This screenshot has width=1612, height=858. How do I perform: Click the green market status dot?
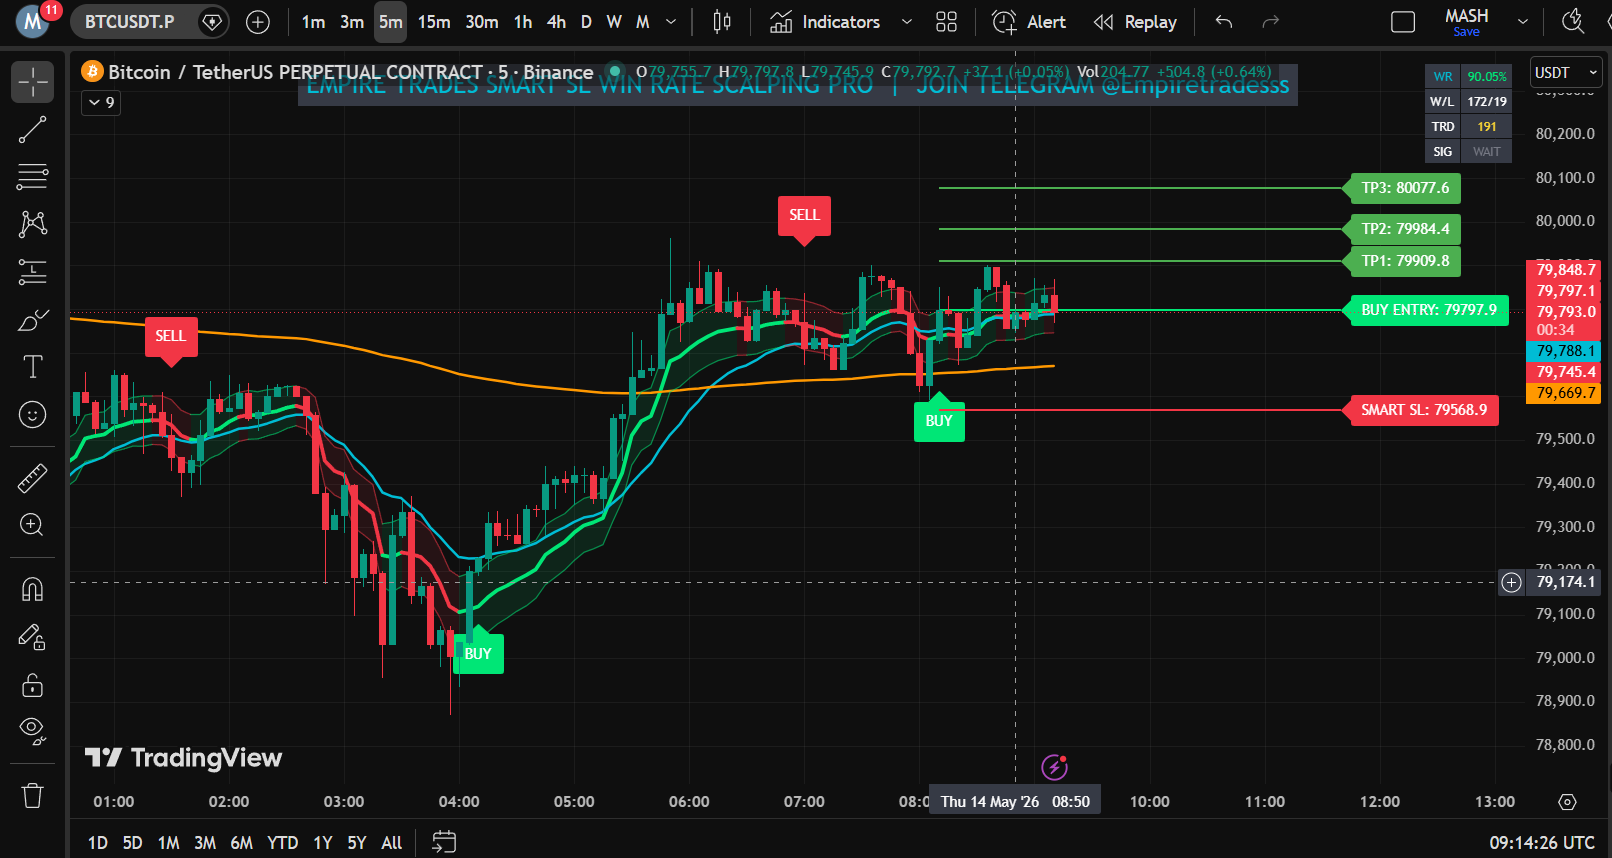616,71
